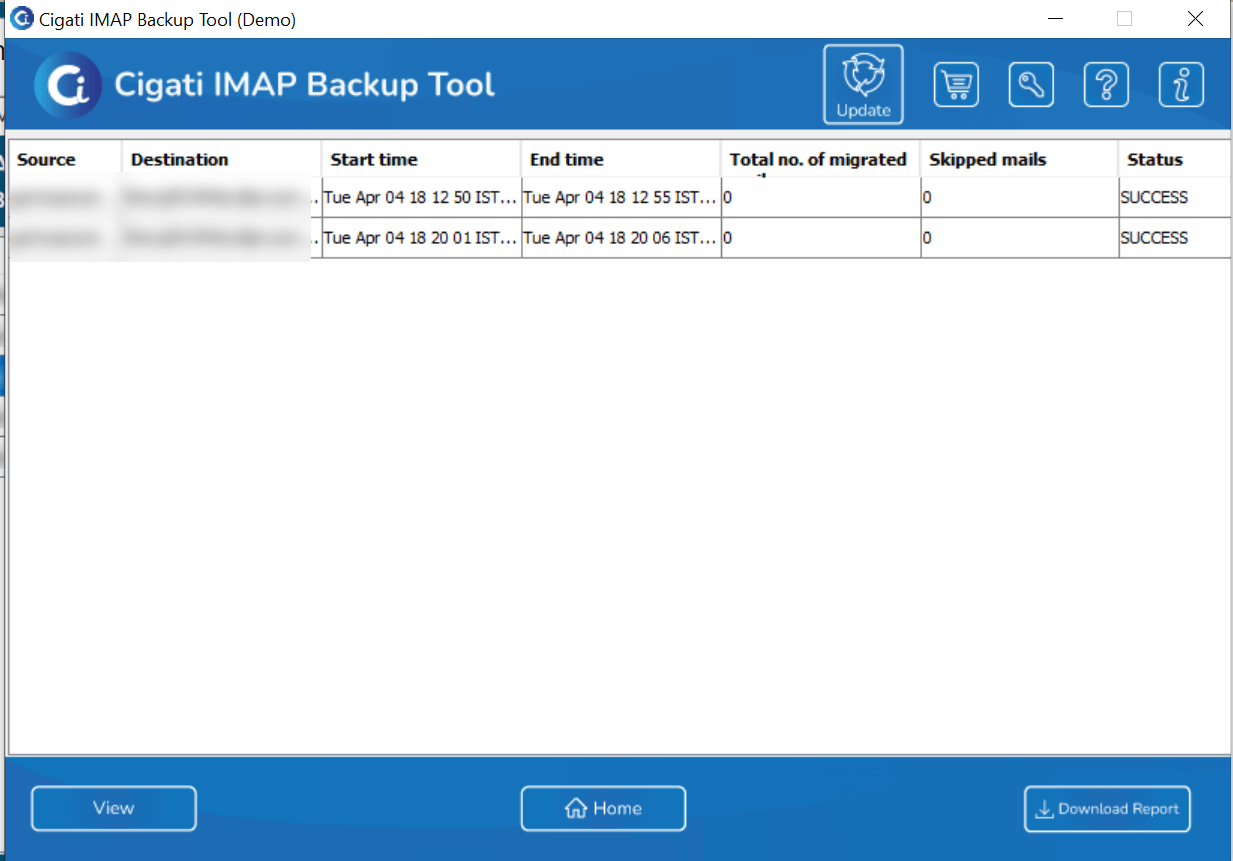Image resolution: width=1233 pixels, height=861 pixels.
Task: Select start time Tue Apr 04 18 12 50 cell
Action: point(421,198)
